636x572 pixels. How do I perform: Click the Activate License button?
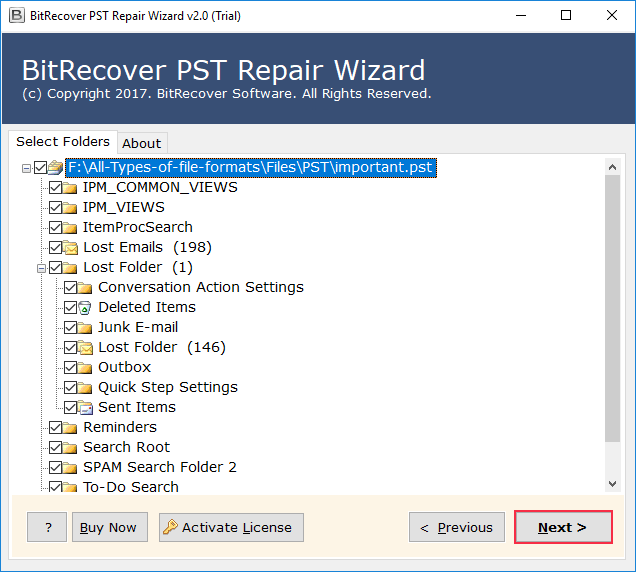231,527
